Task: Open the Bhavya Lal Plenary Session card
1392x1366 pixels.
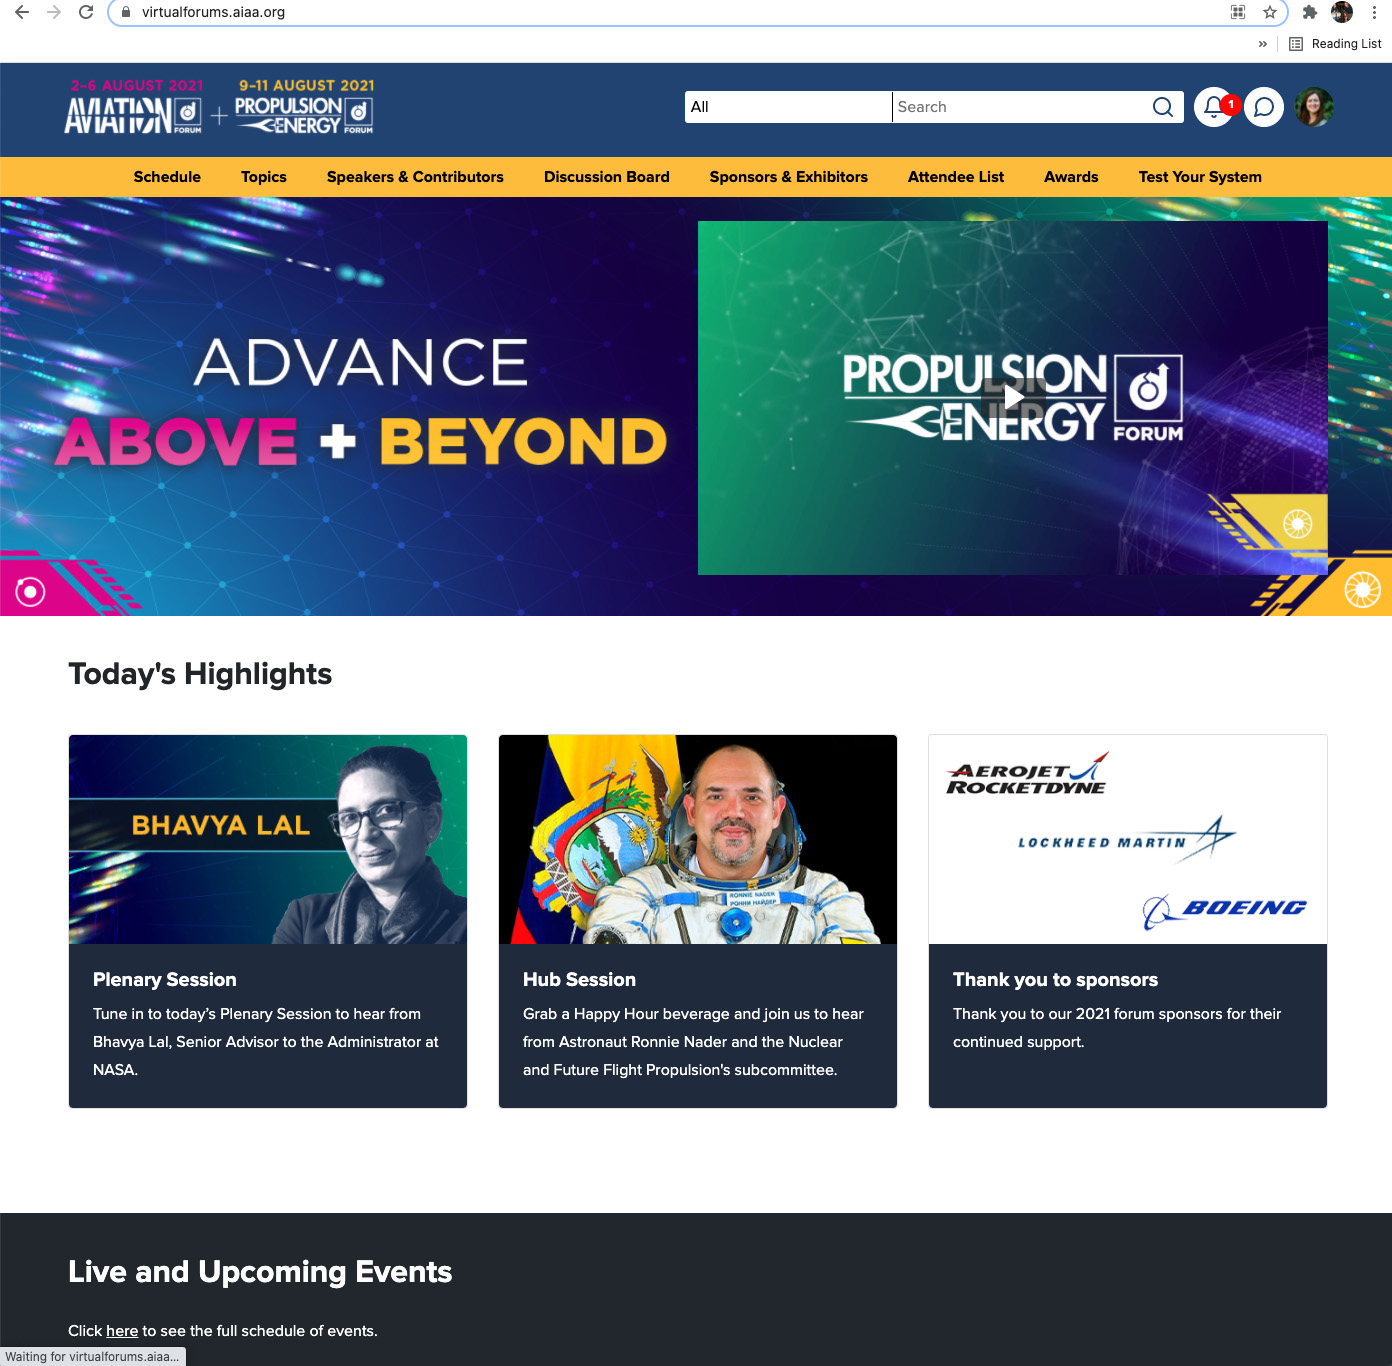Action: (x=268, y=921)
